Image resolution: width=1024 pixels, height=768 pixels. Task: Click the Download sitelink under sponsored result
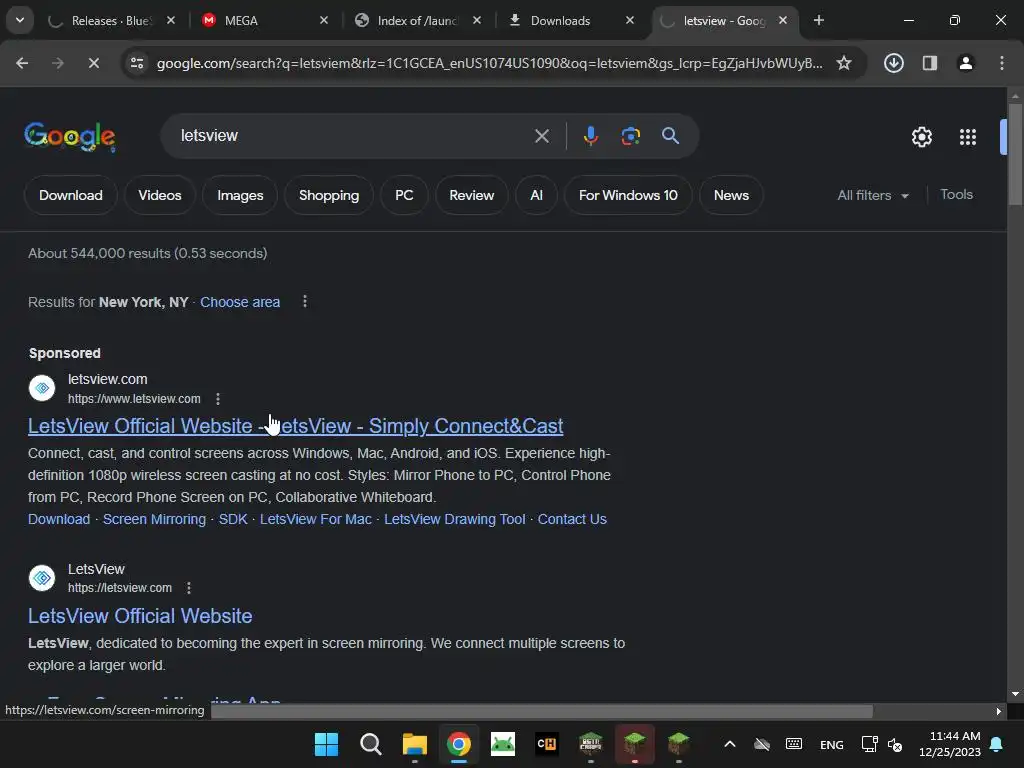(x=59, y=519)
